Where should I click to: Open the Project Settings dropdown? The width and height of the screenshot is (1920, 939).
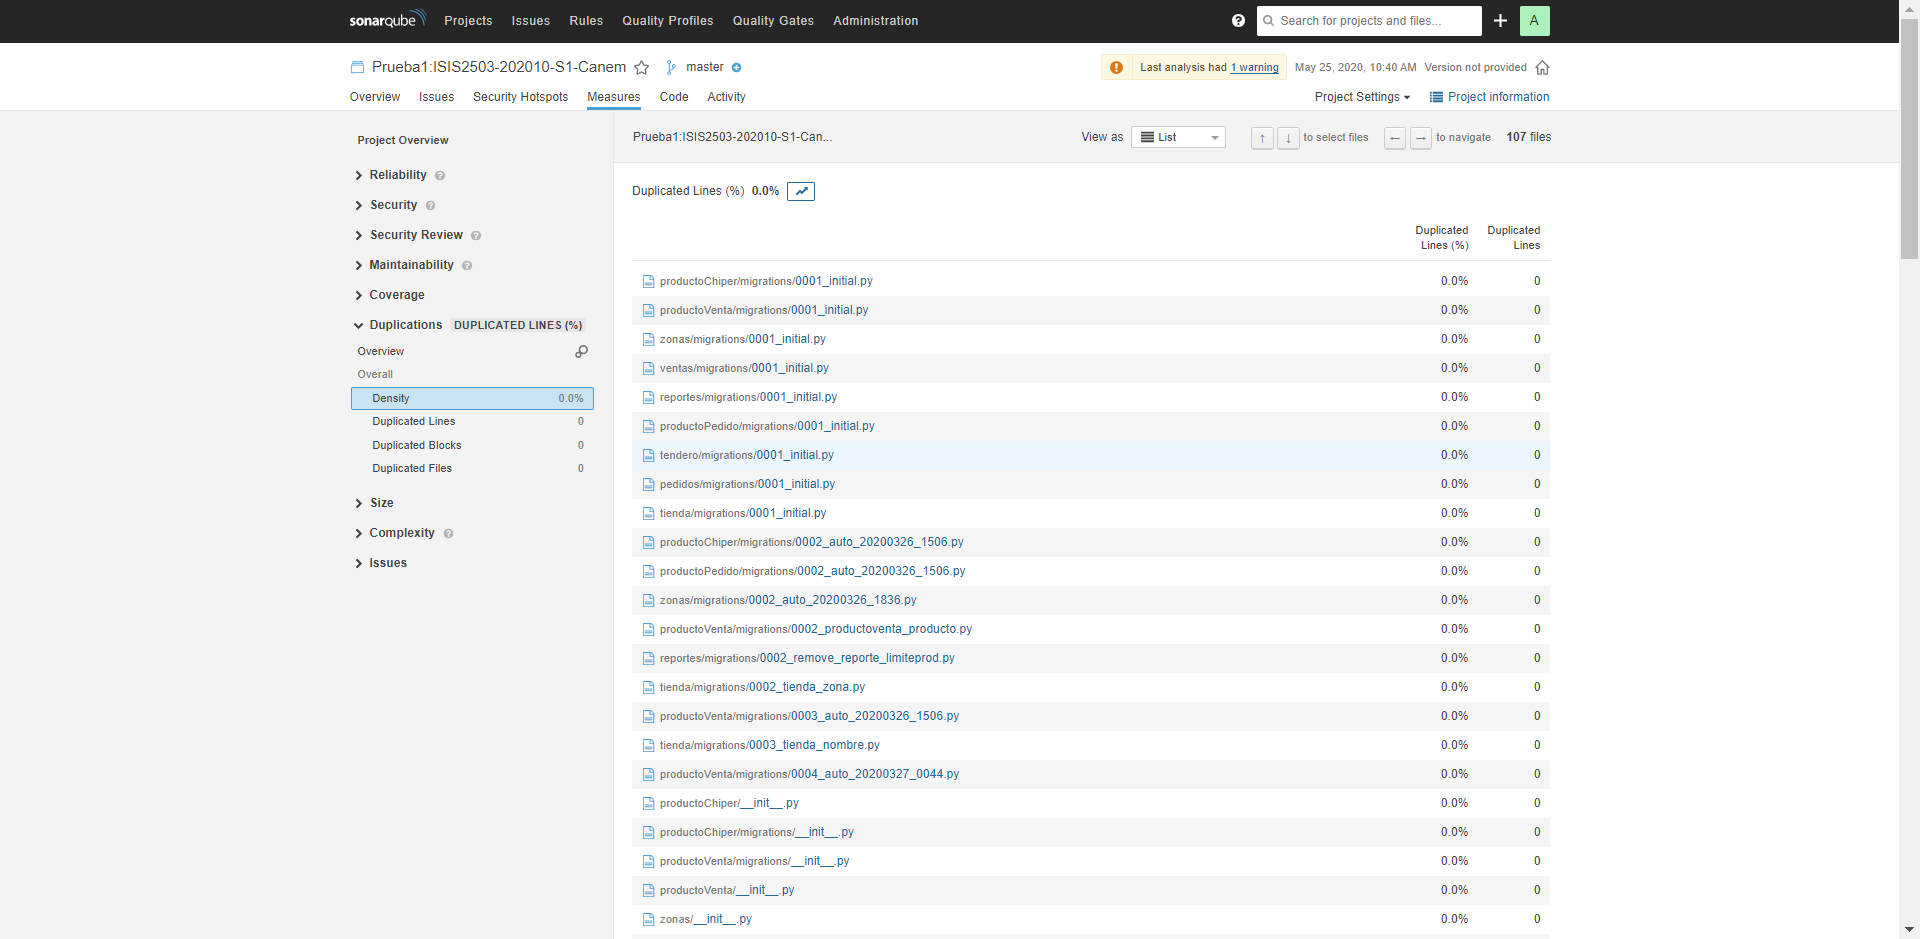tap(1362, 97)
